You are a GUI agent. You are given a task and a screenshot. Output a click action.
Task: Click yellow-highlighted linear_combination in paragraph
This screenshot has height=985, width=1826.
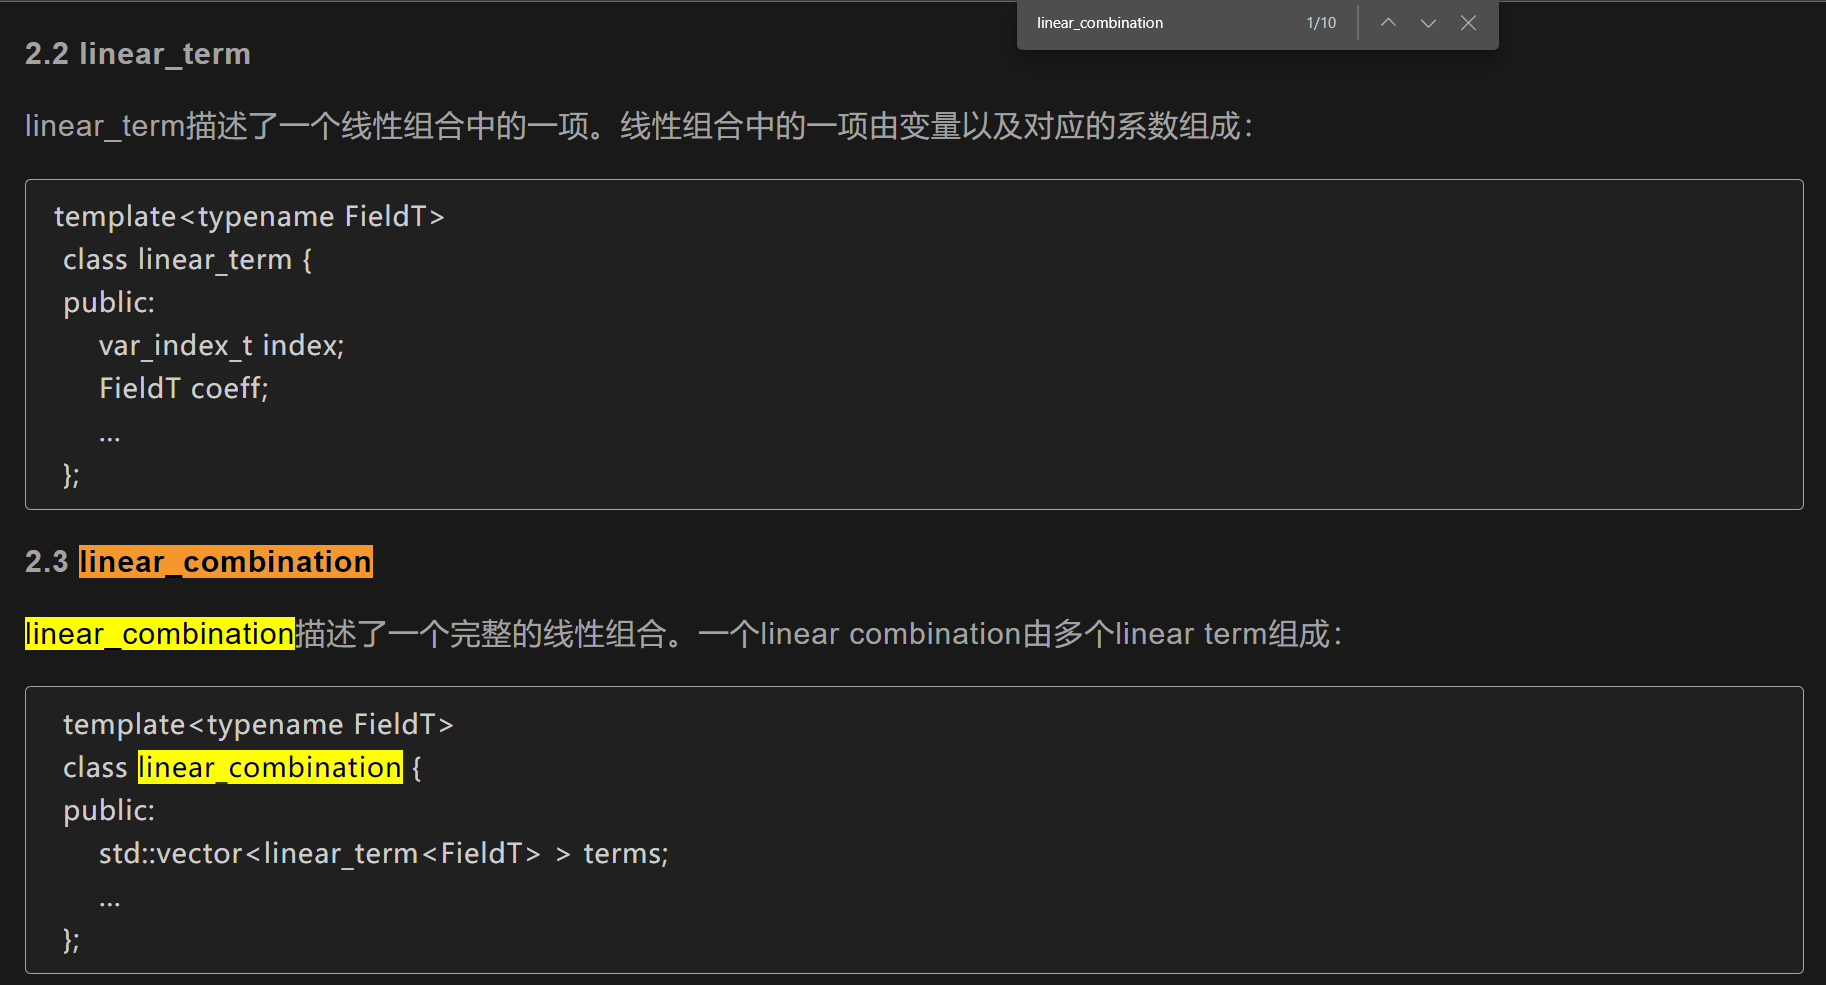coord(160,634)
